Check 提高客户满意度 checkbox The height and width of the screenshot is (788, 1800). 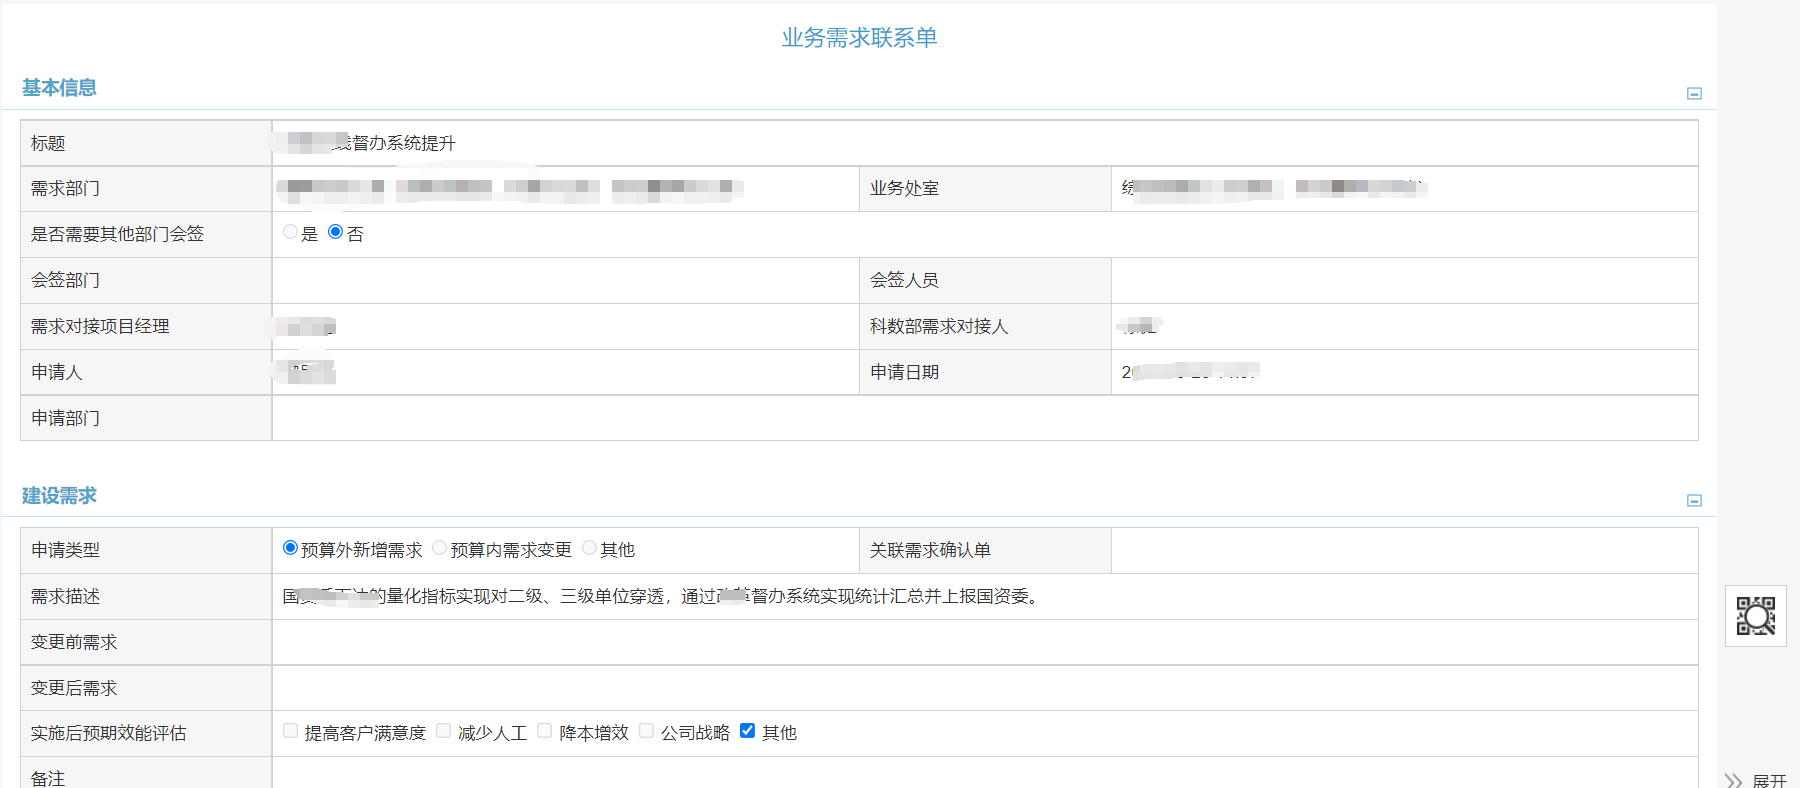pyautogui.click(x=290, y=731)
